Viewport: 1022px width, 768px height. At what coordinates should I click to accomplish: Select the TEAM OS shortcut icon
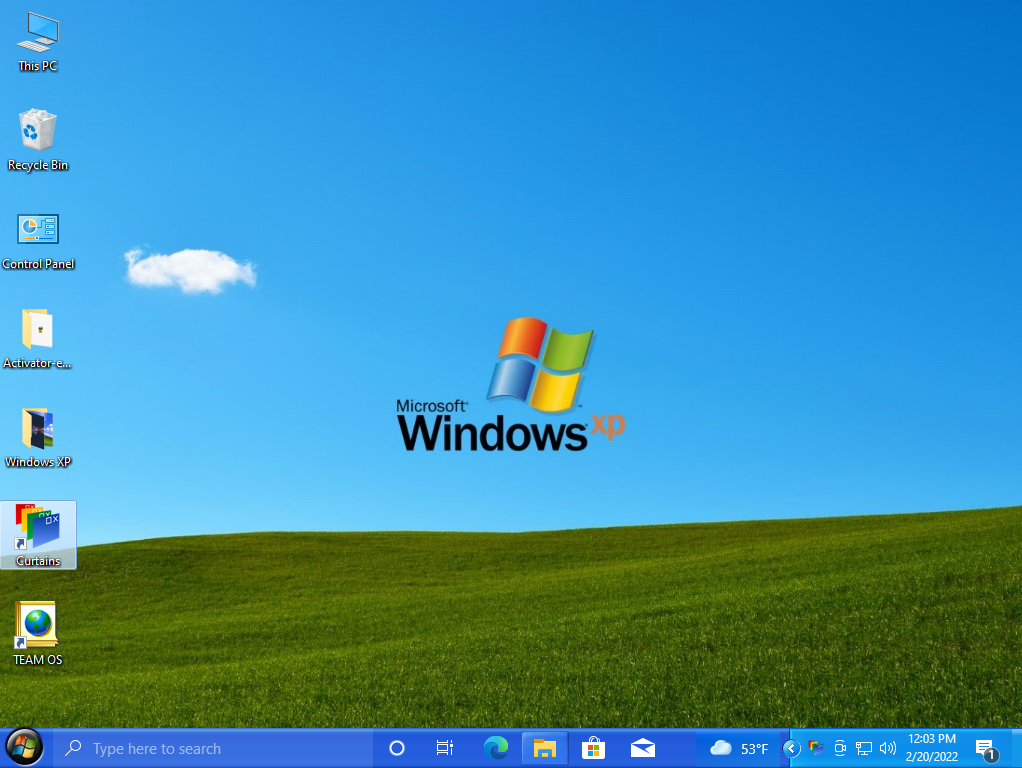38,634
